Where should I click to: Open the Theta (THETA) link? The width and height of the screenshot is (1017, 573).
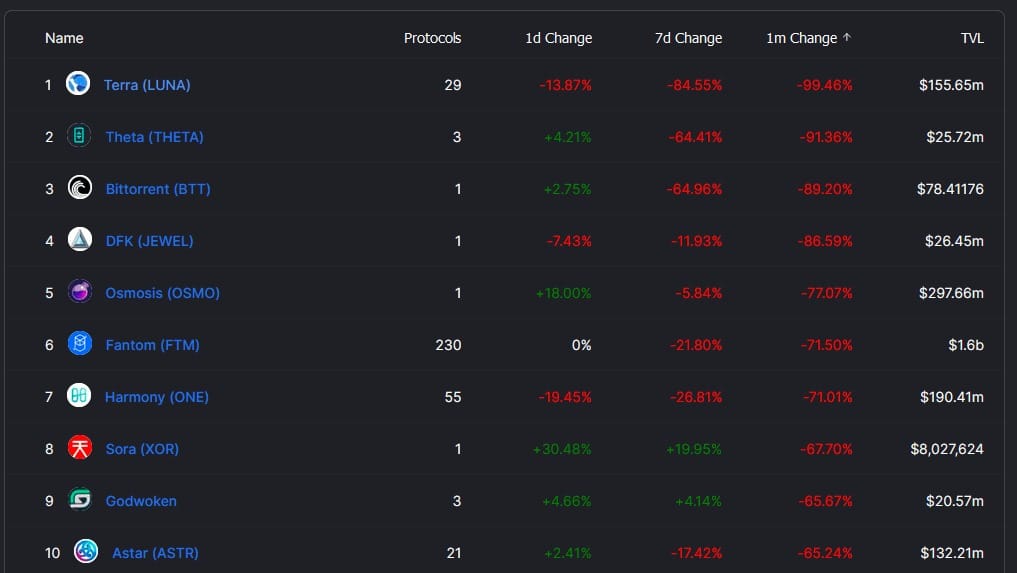click(x=154, y=137)
